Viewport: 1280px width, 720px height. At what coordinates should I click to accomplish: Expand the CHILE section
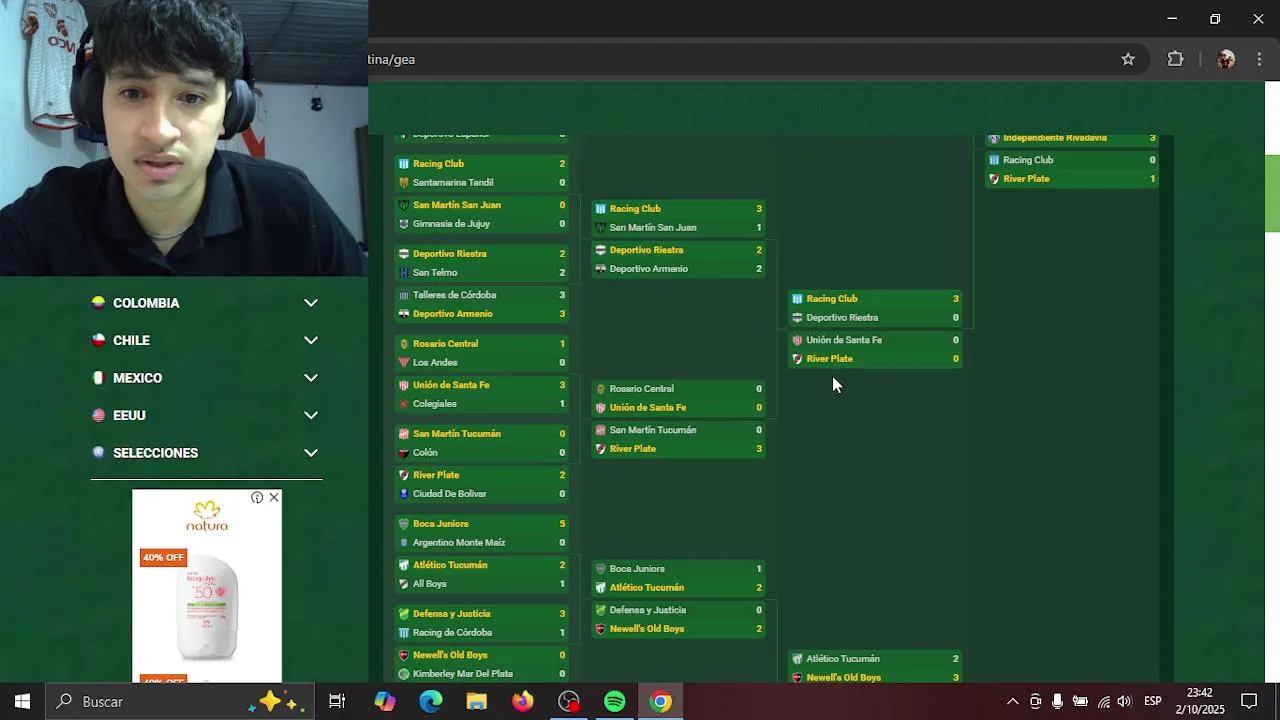206,340
